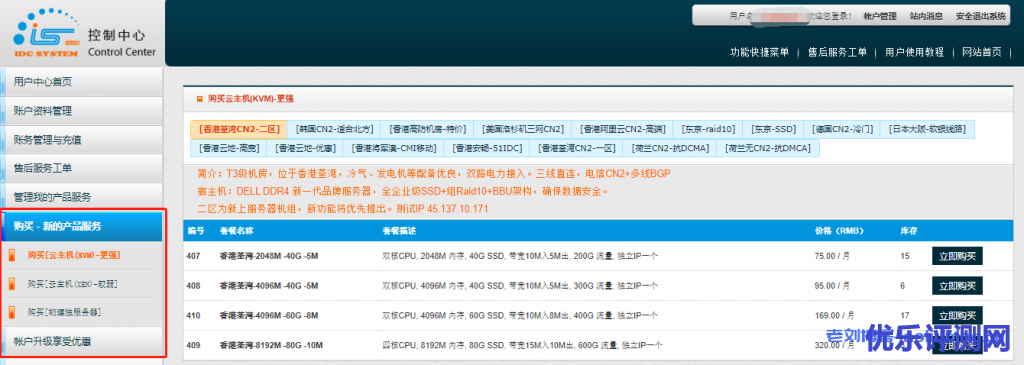
Task: Click the price 95.00 / 月
Action: (833, 286)
